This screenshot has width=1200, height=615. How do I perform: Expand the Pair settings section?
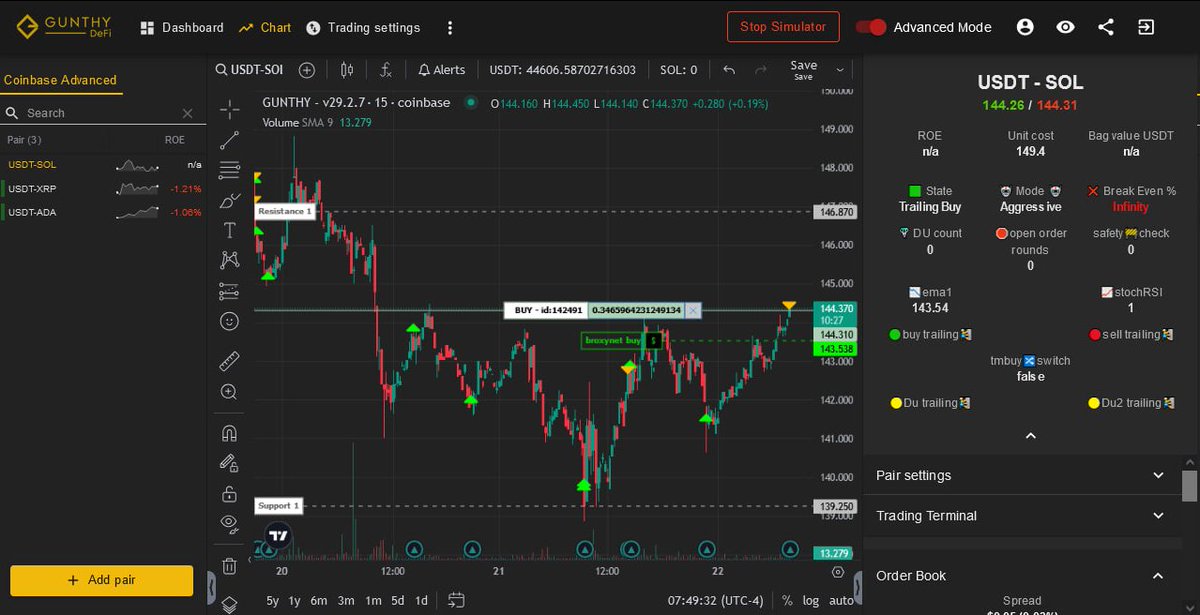pos(1020,475)
